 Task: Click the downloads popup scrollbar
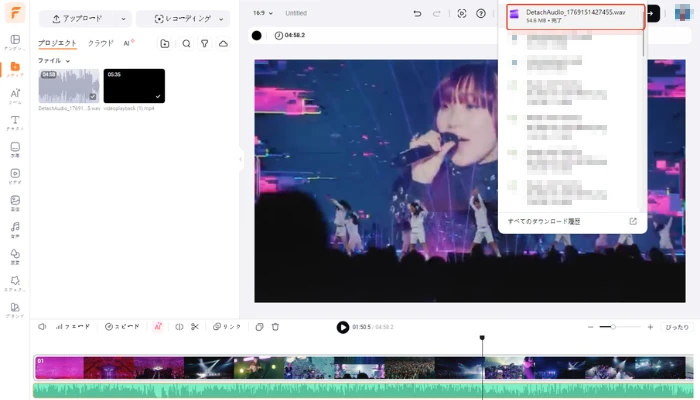(643, 33)
